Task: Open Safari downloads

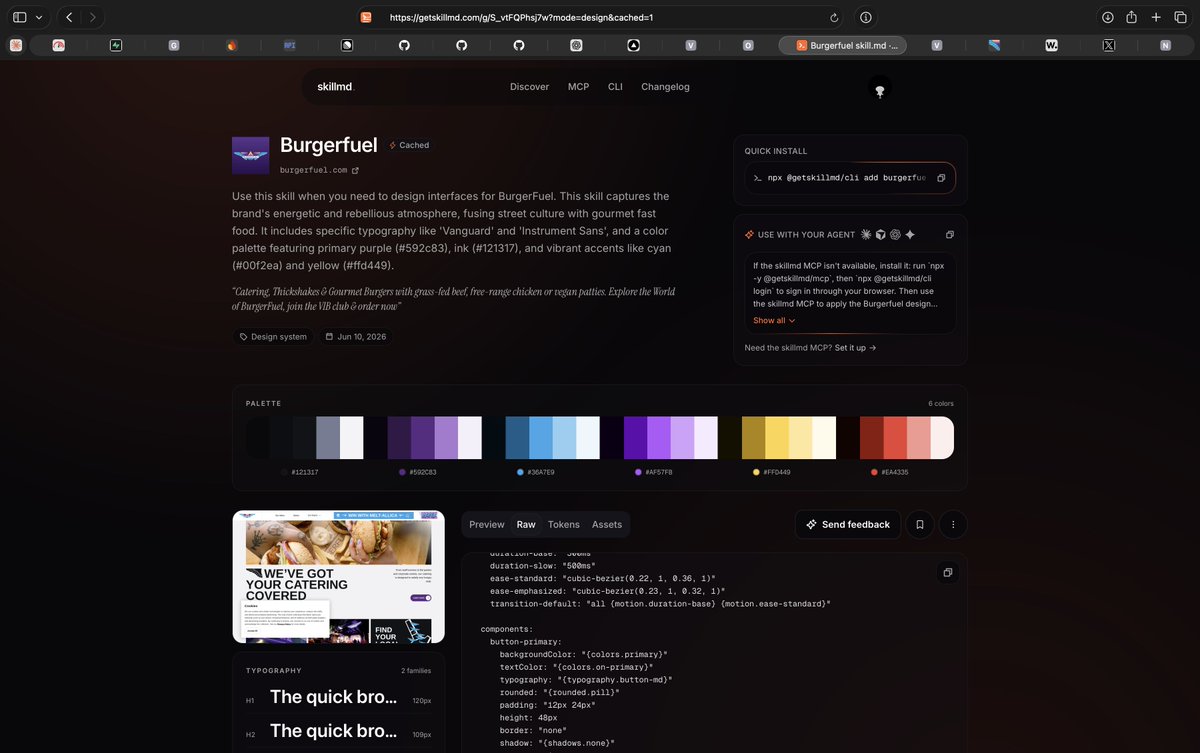Action: [x=1108, y=17]
